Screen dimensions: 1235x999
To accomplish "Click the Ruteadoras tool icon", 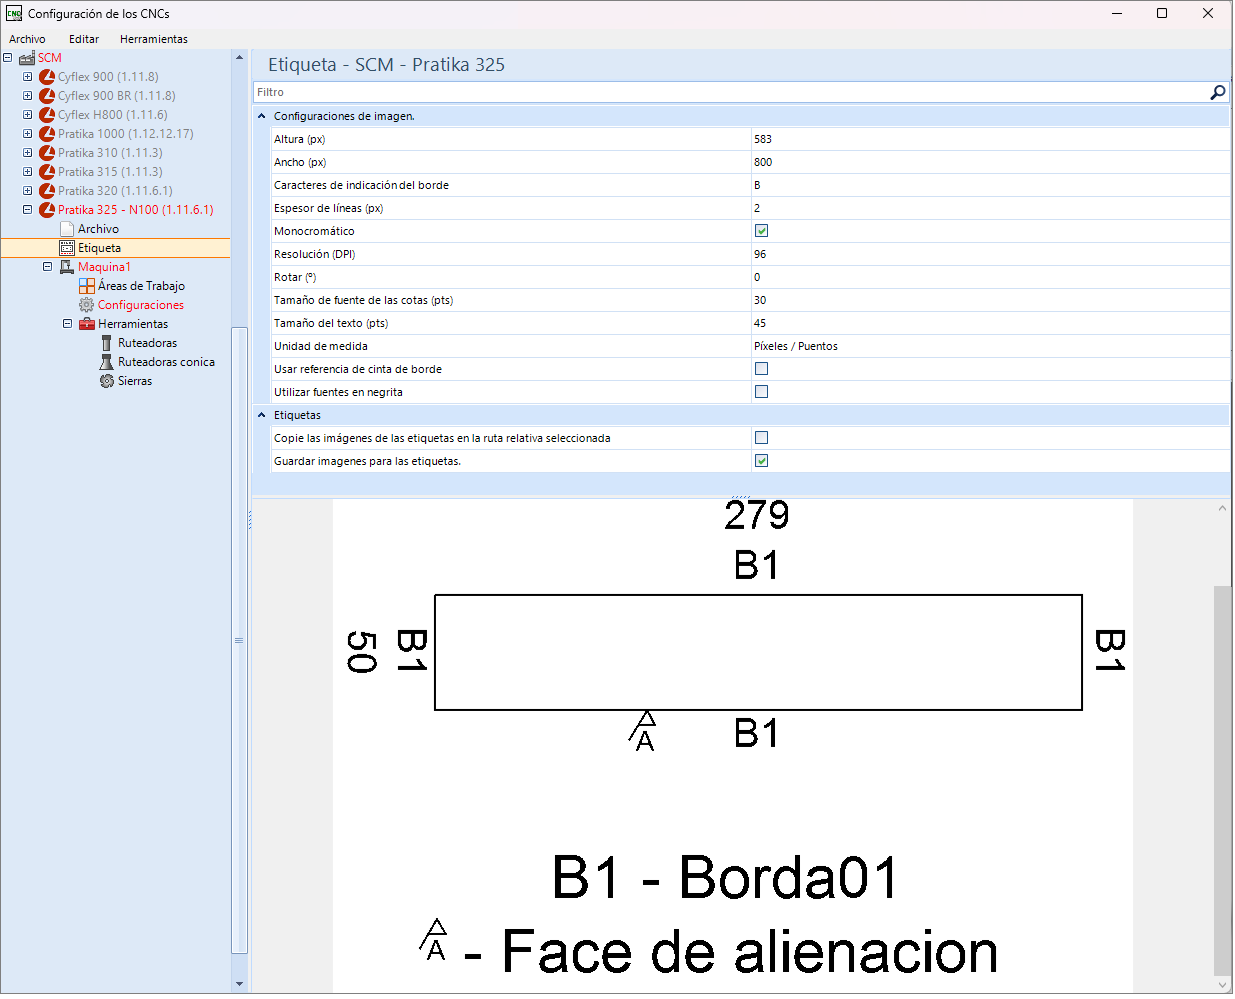I will tap(107, 343).
